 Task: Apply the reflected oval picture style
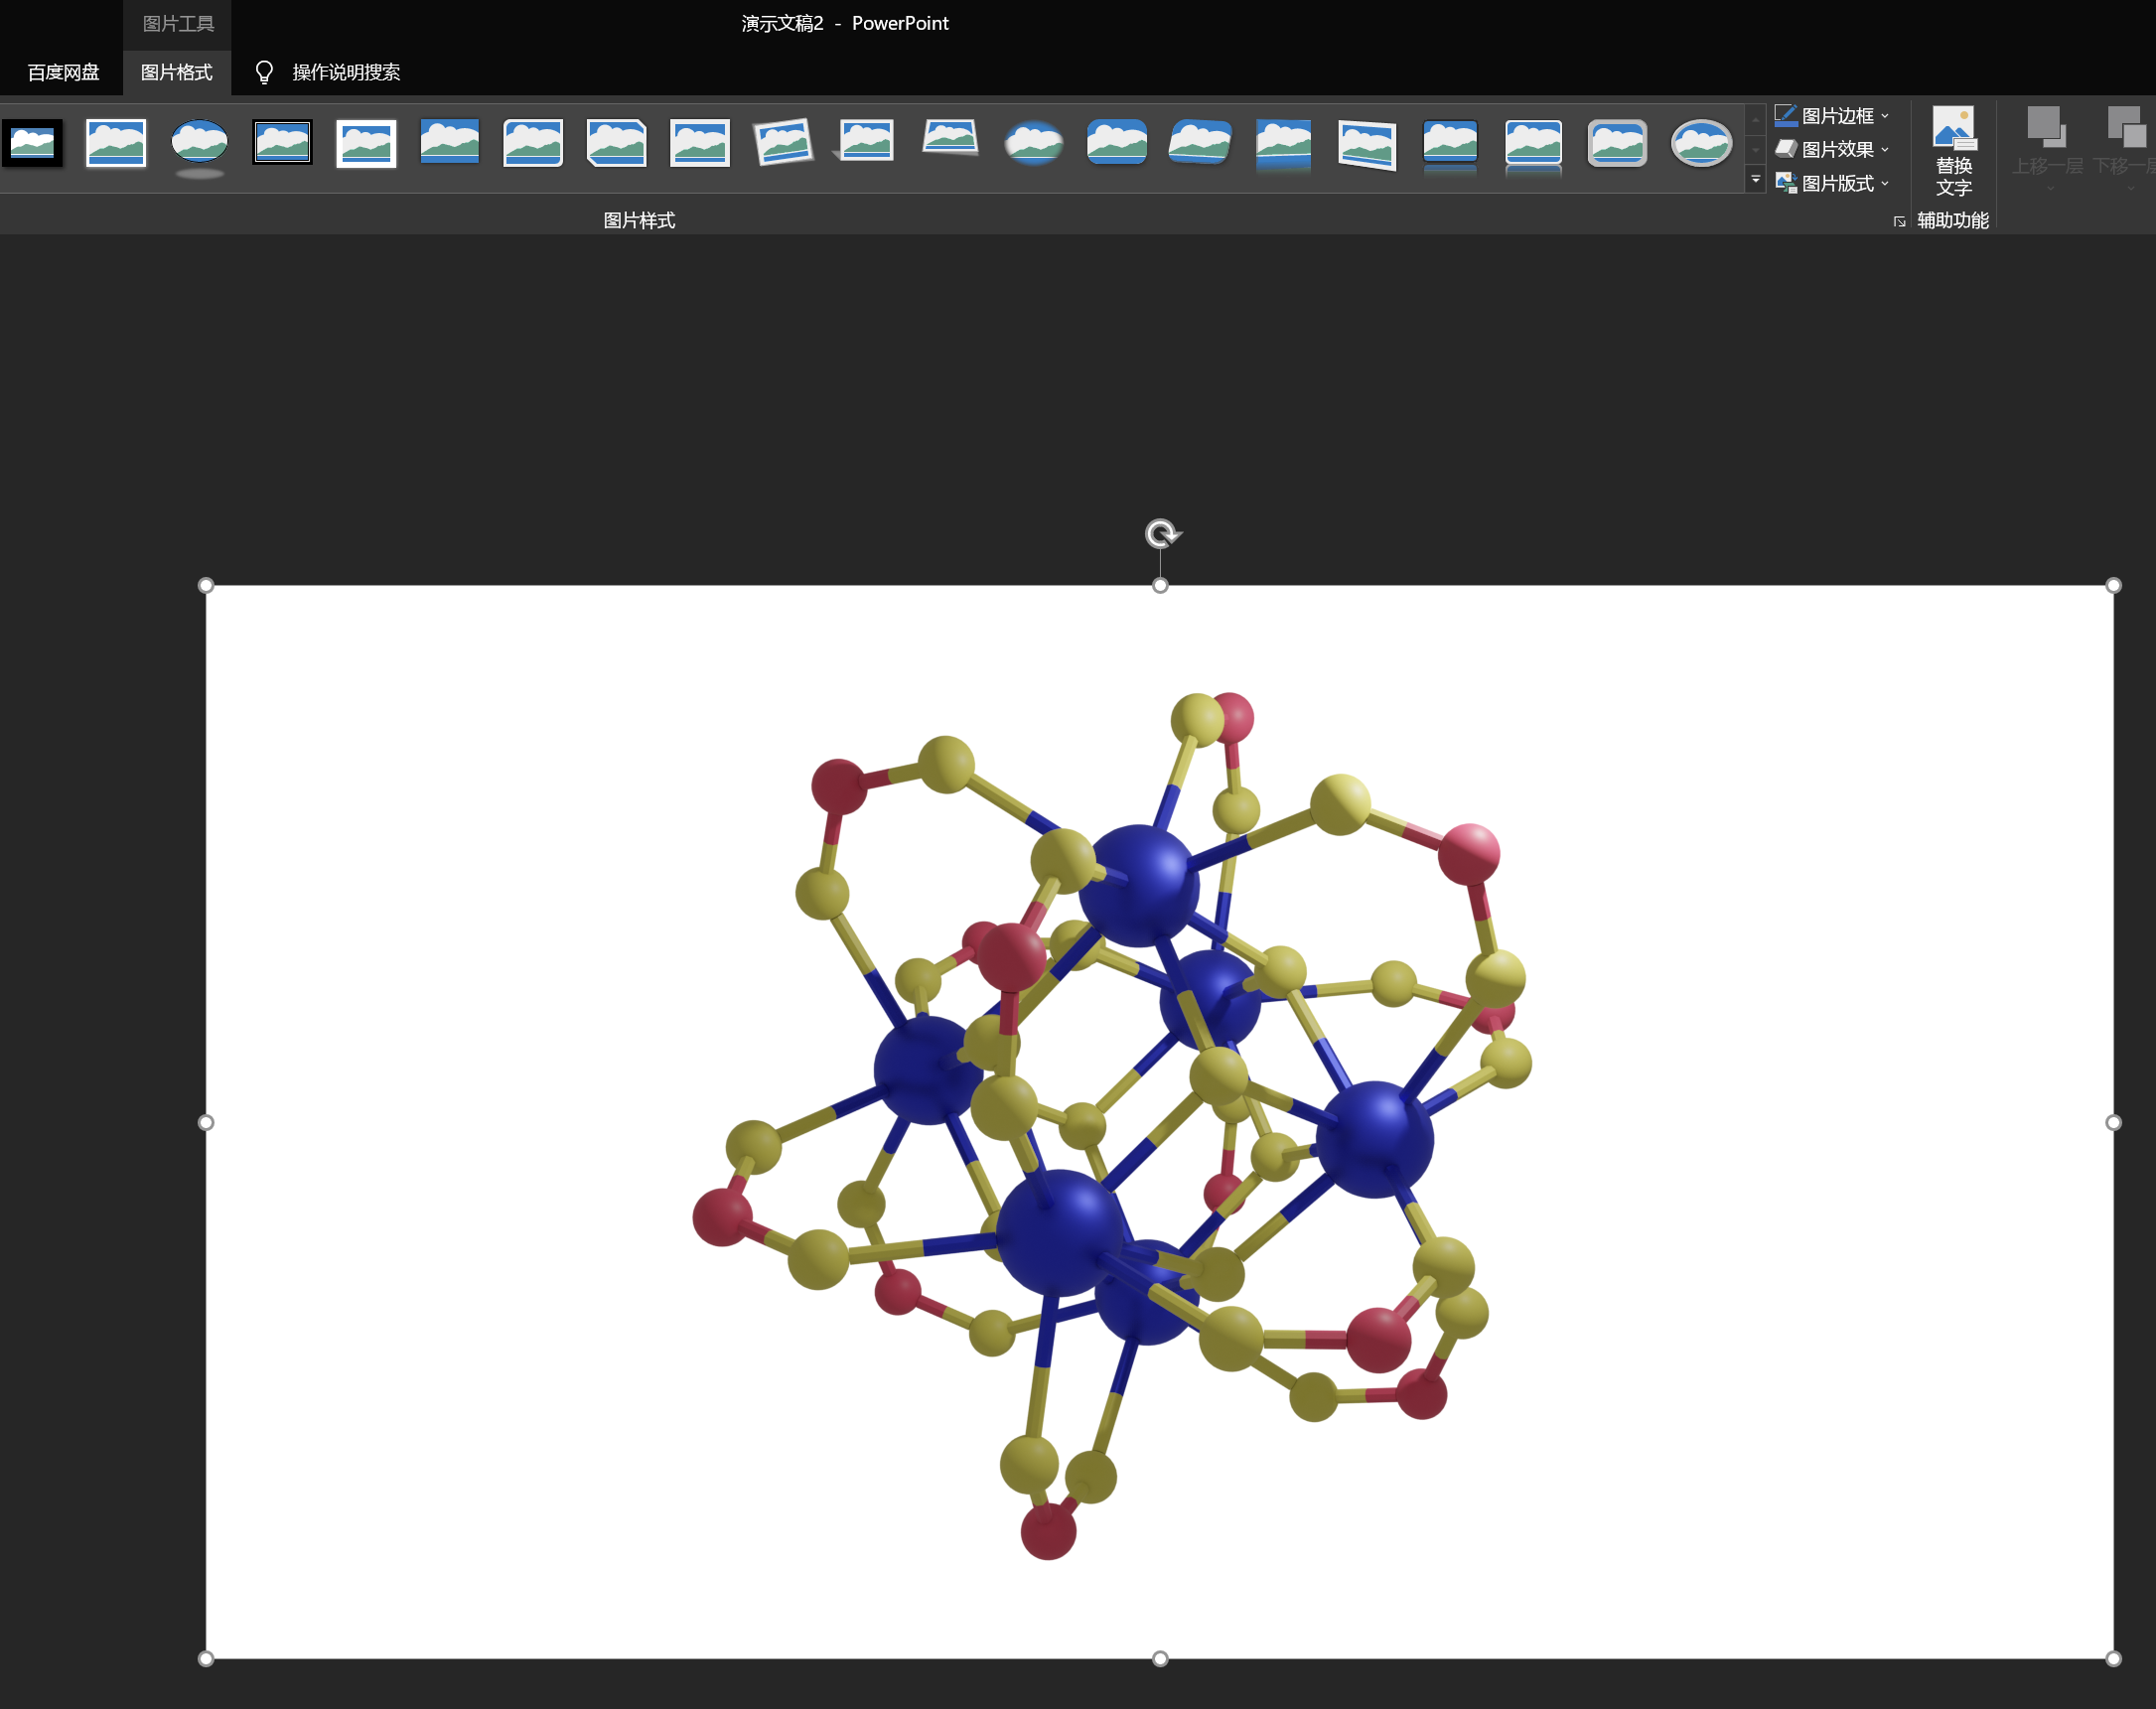199,147
